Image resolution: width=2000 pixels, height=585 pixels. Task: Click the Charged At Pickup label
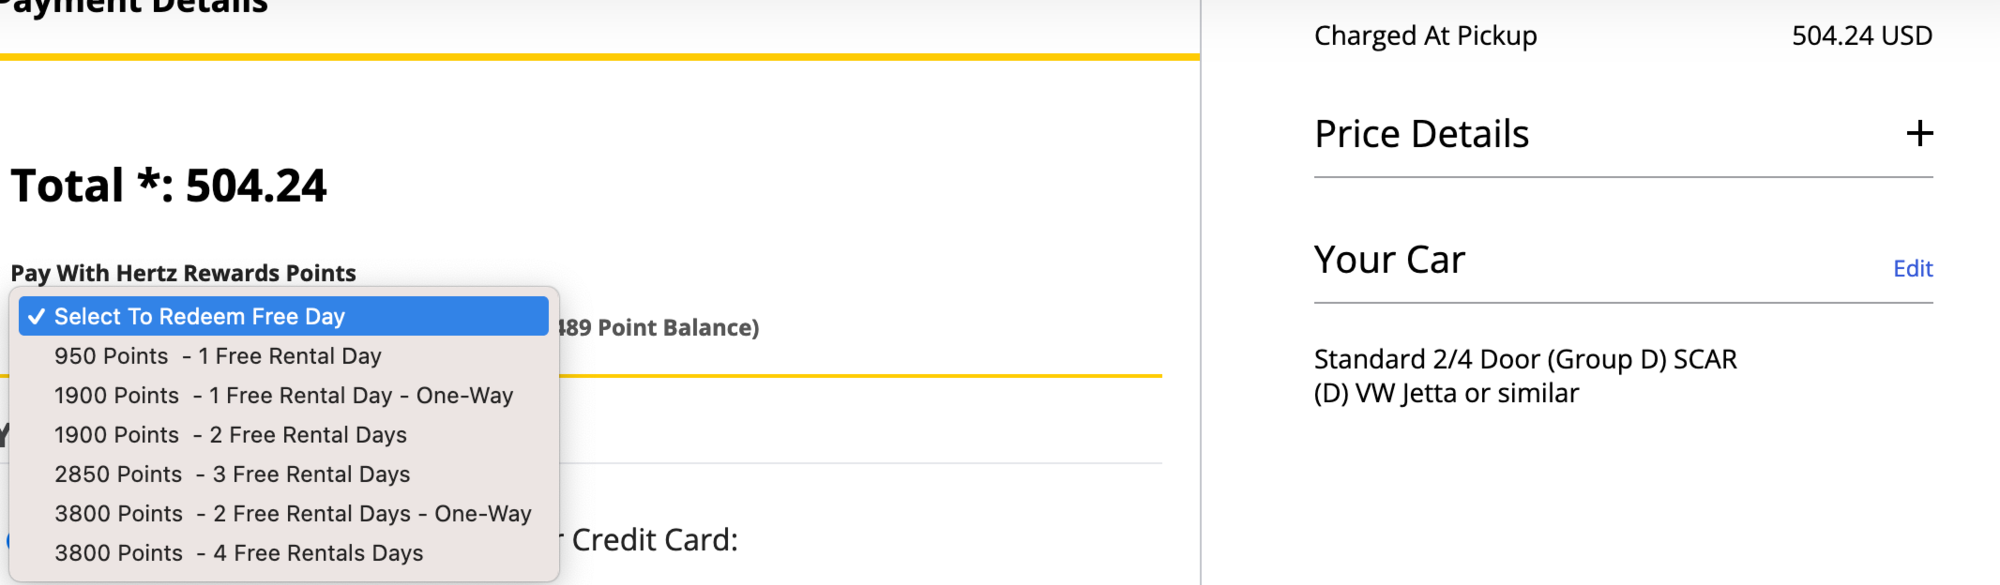pyautogui.click(x=1425, y=35)
